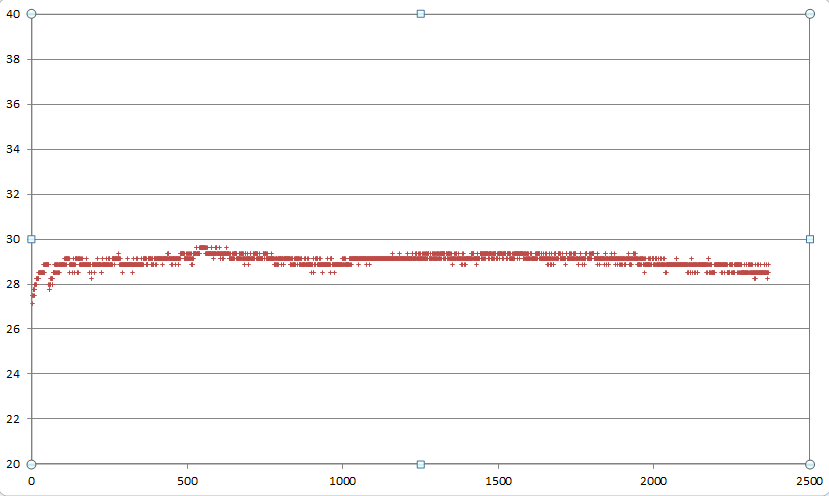Viewport: 829px width, 496px height.
Task: Click the y-axis label 32
Action: (x=13, y=194)
